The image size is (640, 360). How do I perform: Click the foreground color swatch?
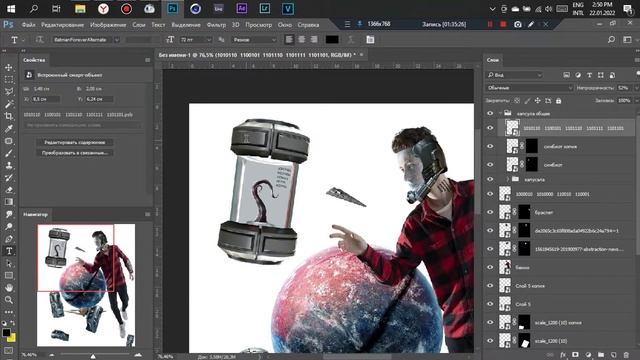[x=6, y=332]
